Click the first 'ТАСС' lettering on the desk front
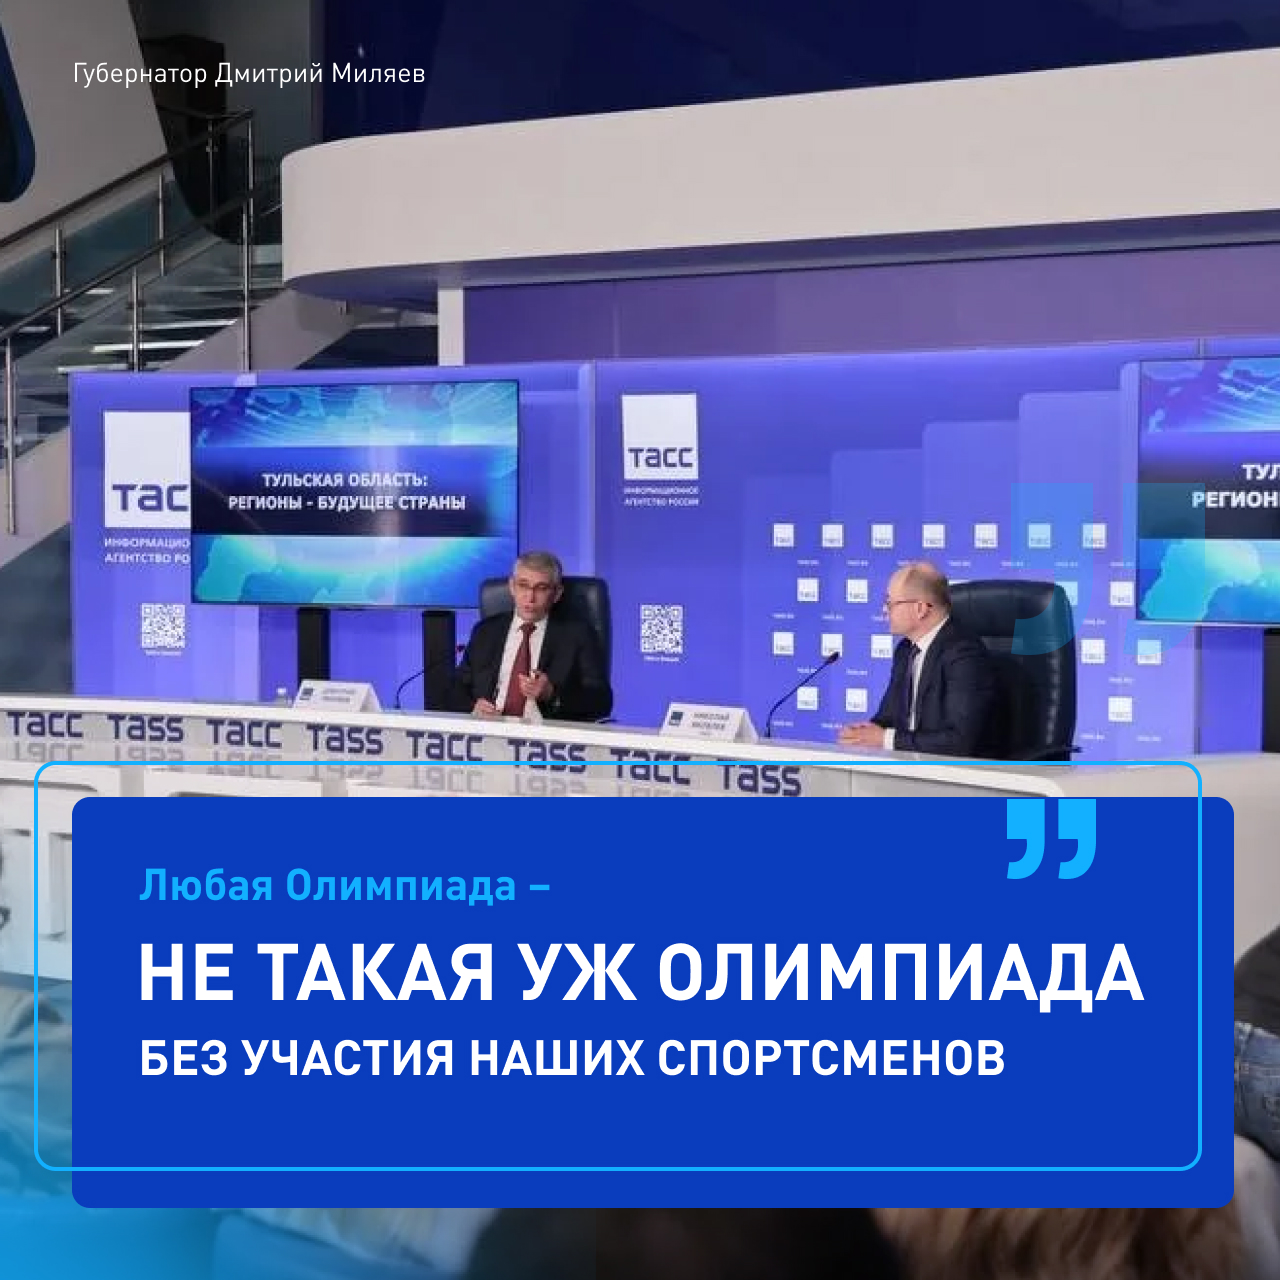Image resolution: width=1280 pixels, height=1280 pixels. (45, 725)
